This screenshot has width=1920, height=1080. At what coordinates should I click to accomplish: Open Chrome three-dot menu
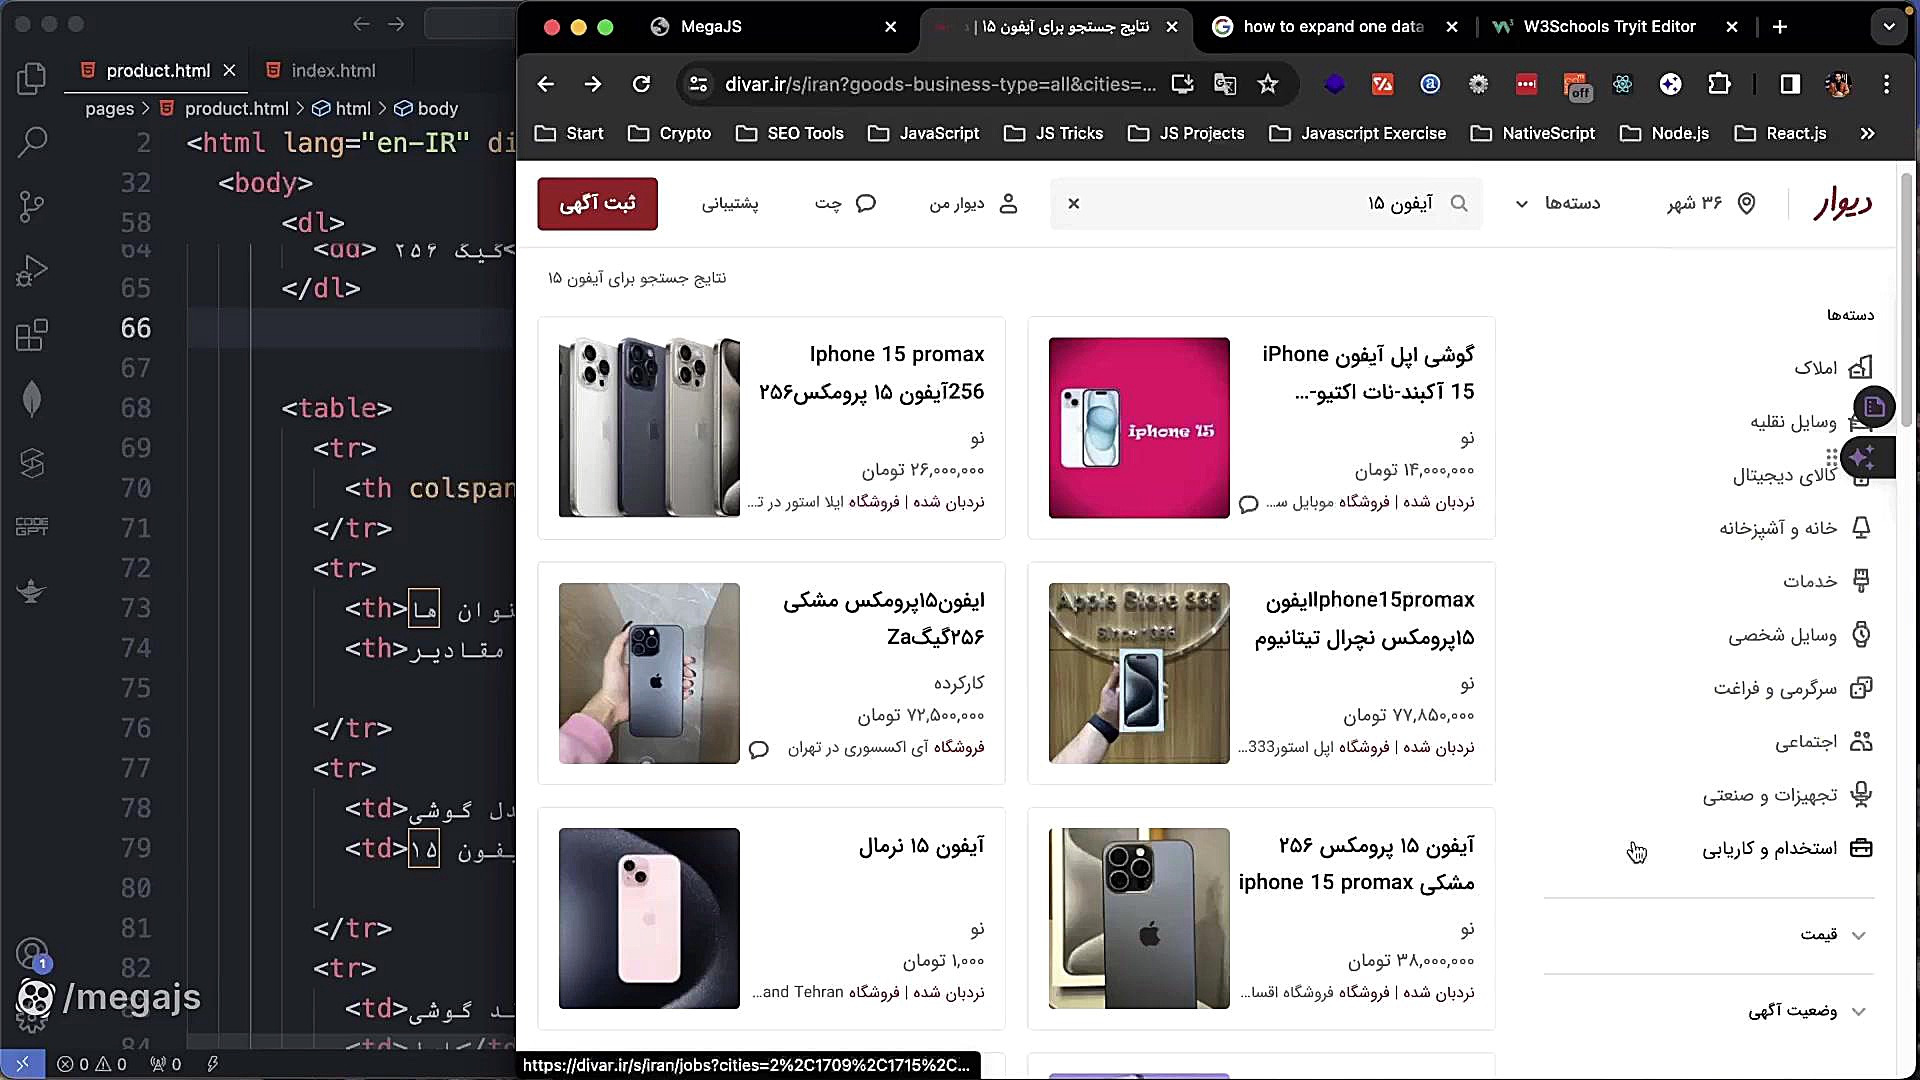point(1886,84)
